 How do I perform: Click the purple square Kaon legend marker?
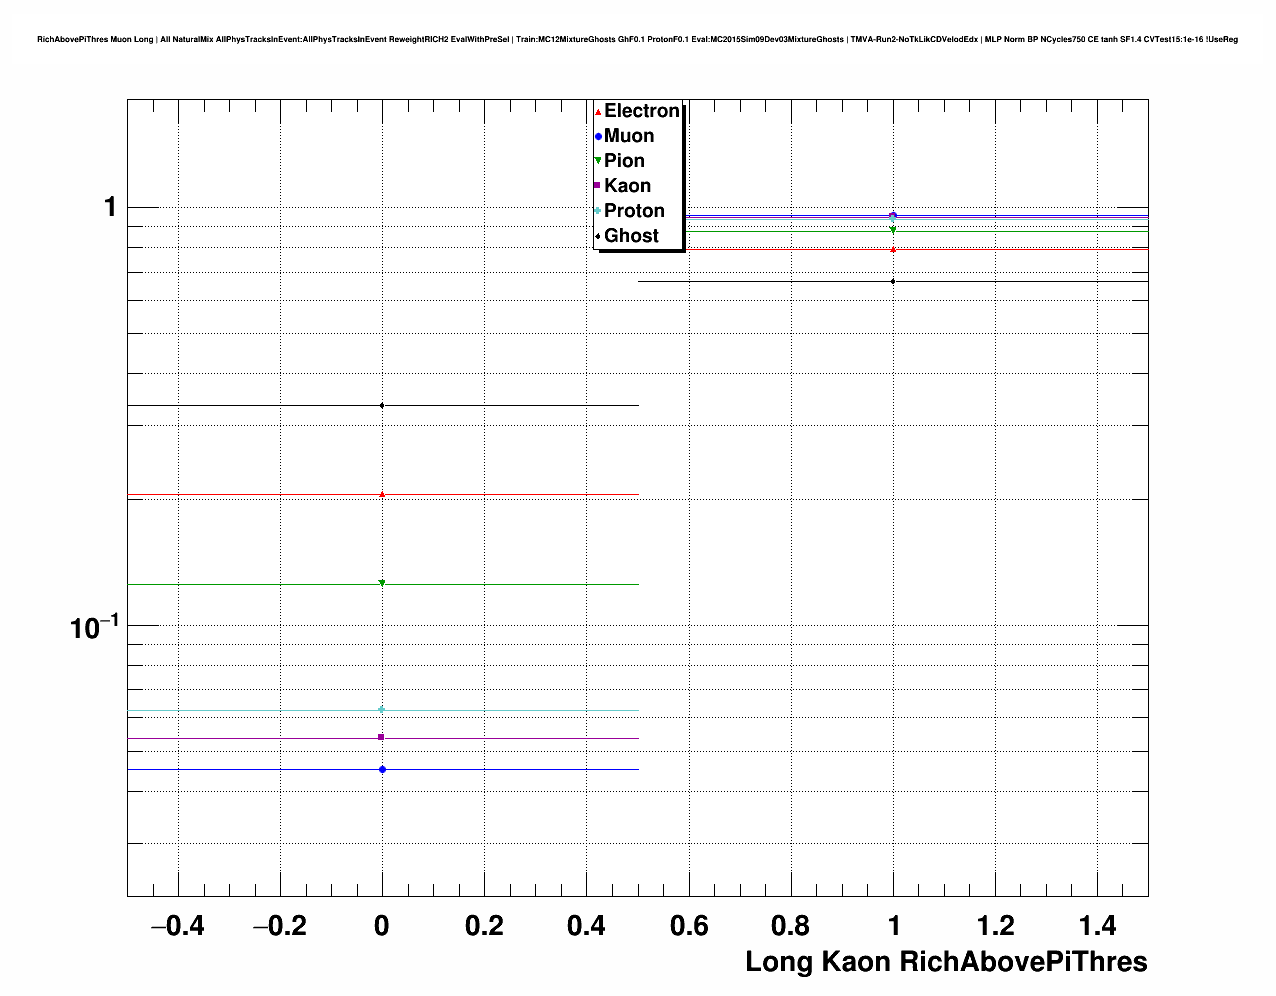(598, 186)
